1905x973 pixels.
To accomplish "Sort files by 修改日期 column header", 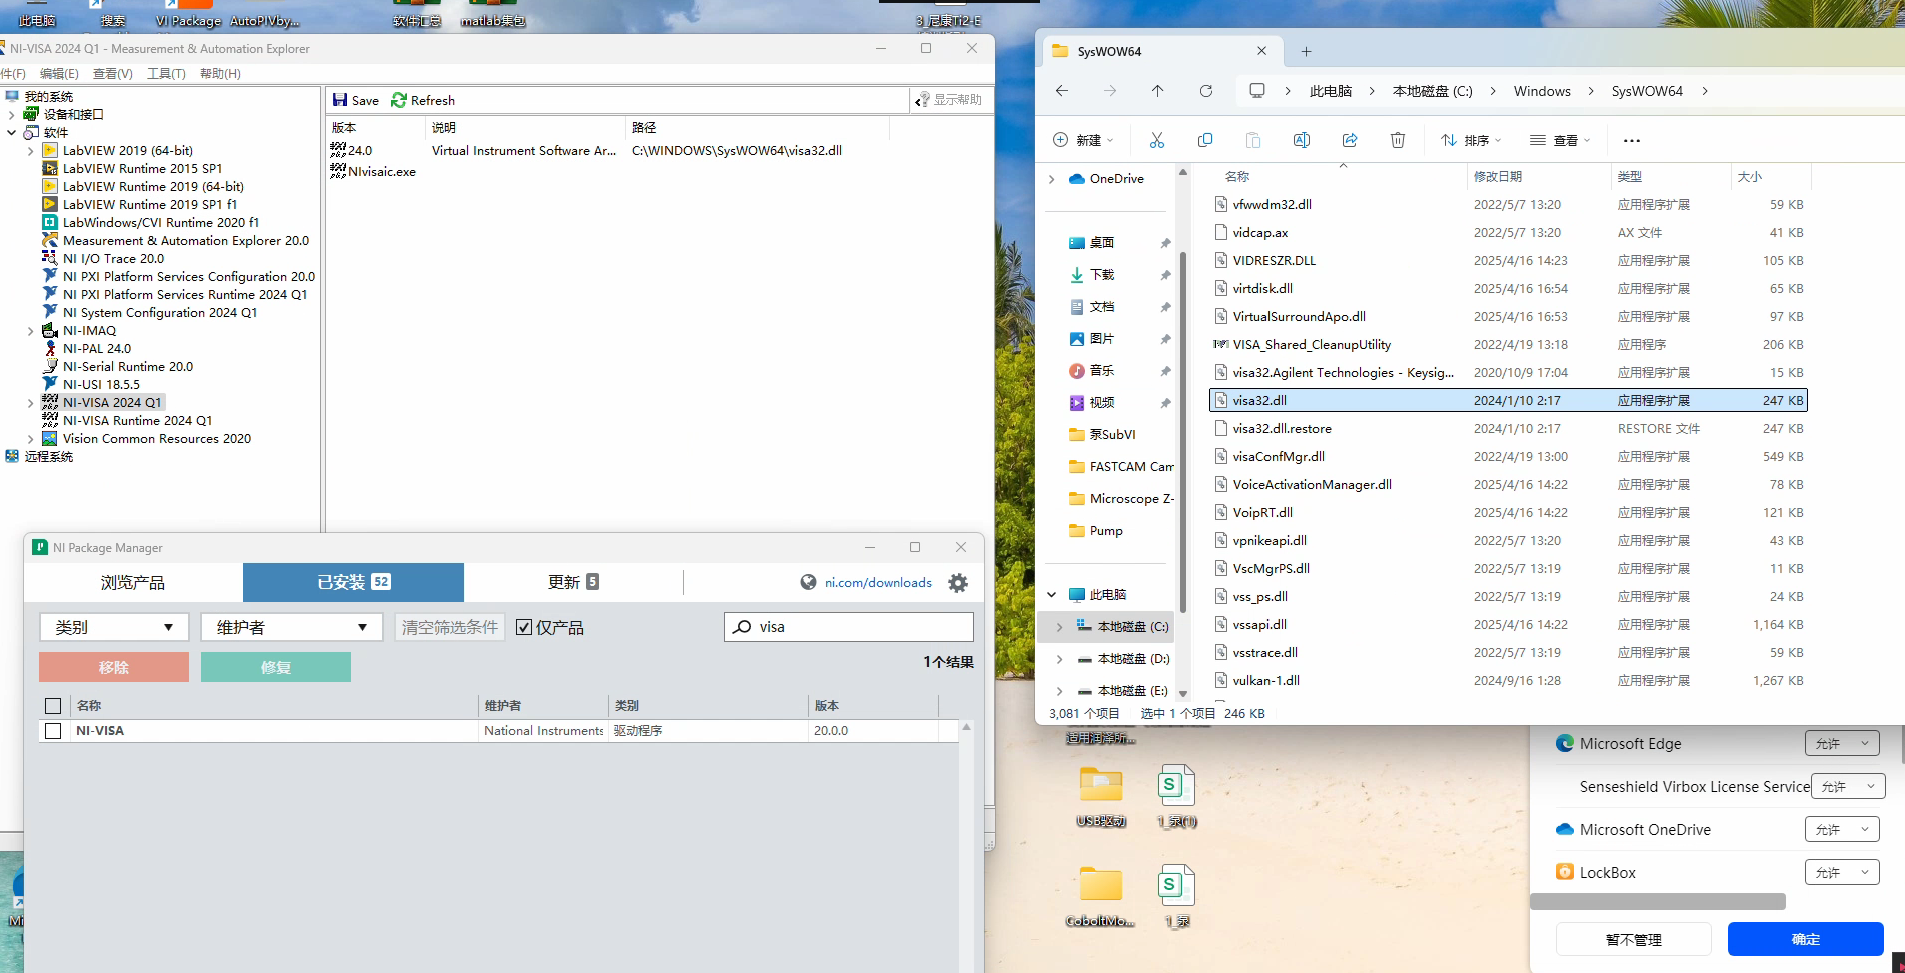I will coord(1498,176).
